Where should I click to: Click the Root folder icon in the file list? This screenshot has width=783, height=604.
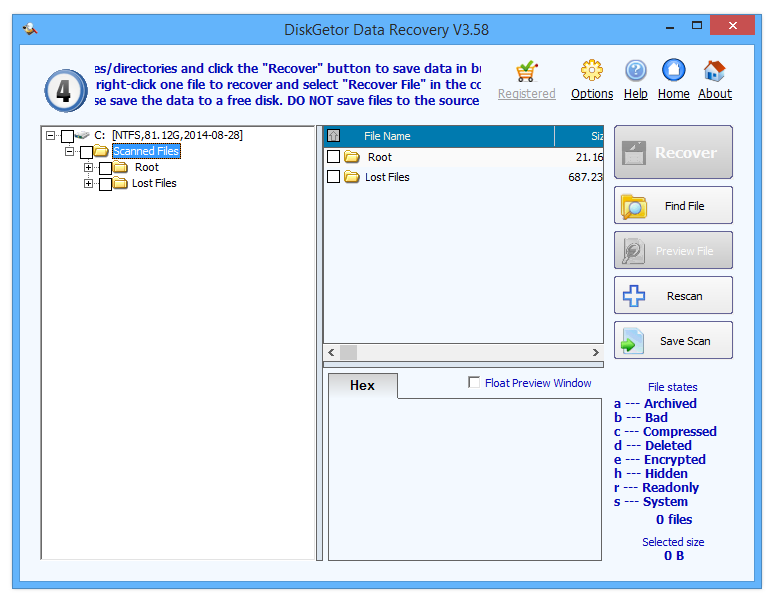352,157
